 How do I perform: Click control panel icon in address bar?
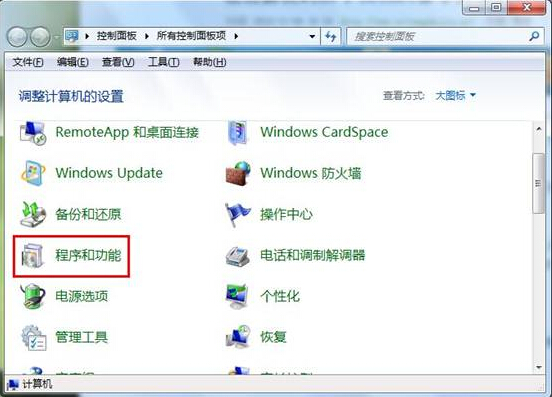tap(72, 36)
